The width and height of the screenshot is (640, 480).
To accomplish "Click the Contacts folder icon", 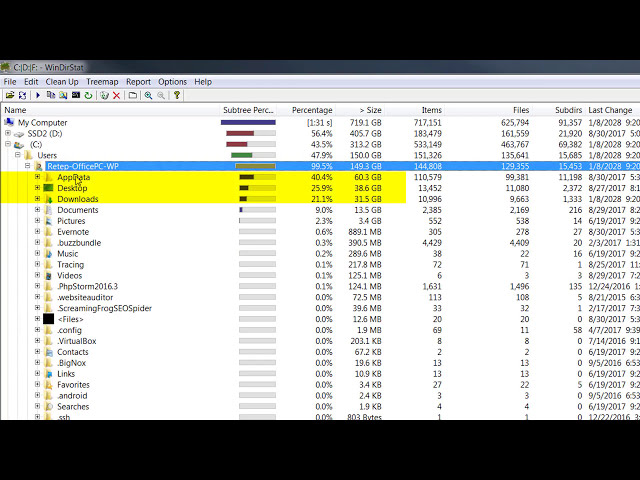I will click(49, 352).
